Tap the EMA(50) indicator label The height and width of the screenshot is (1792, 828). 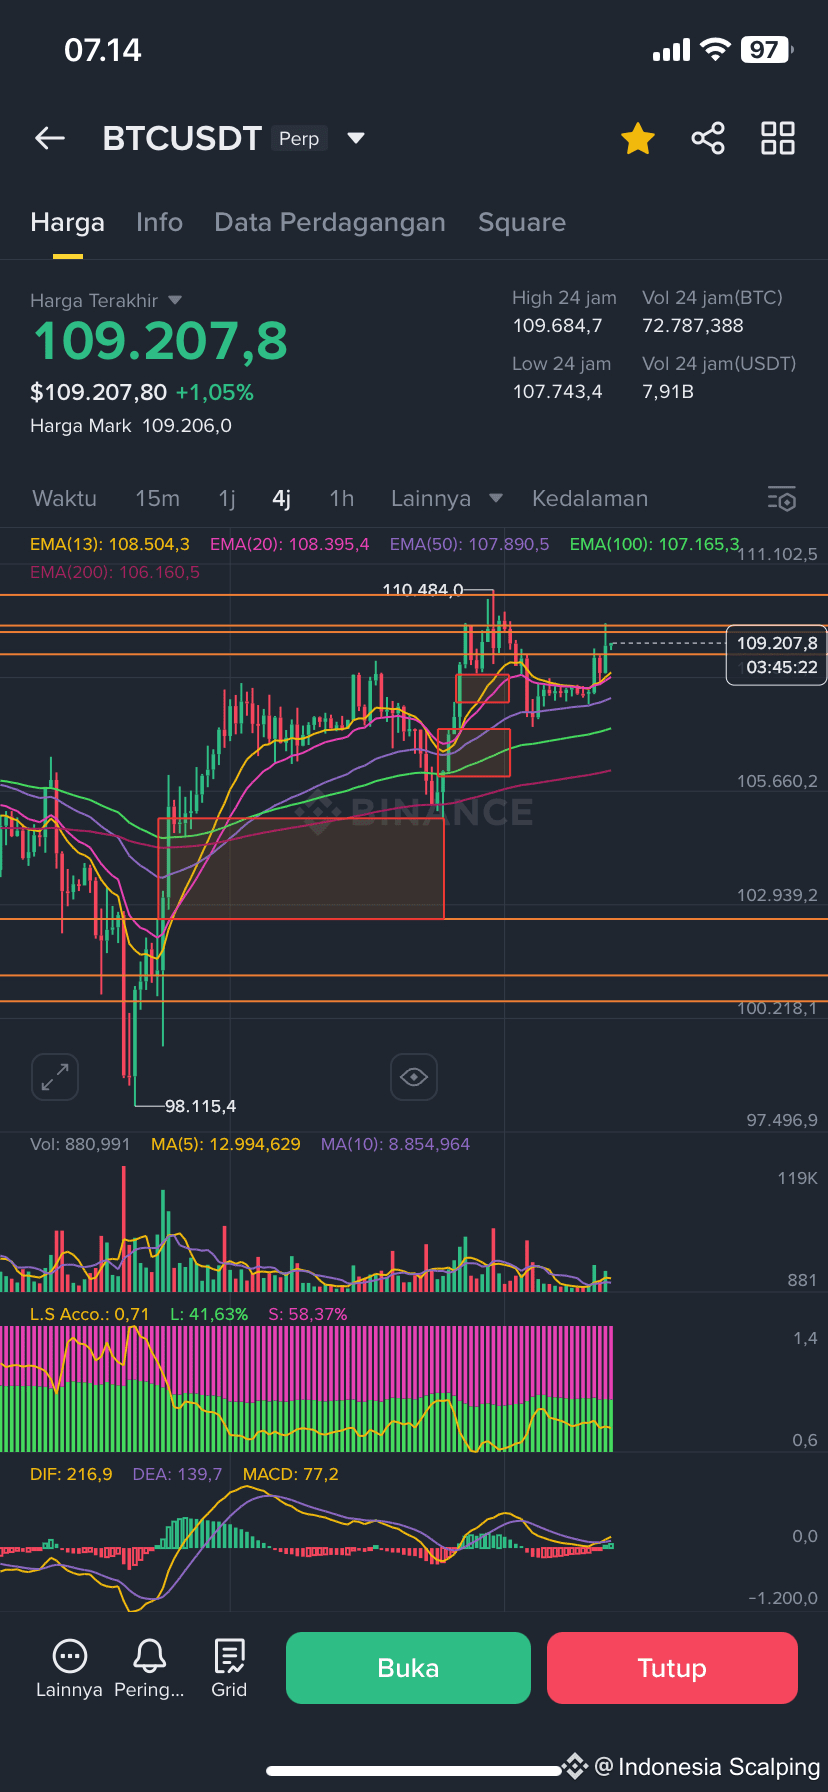click(469, 544)
